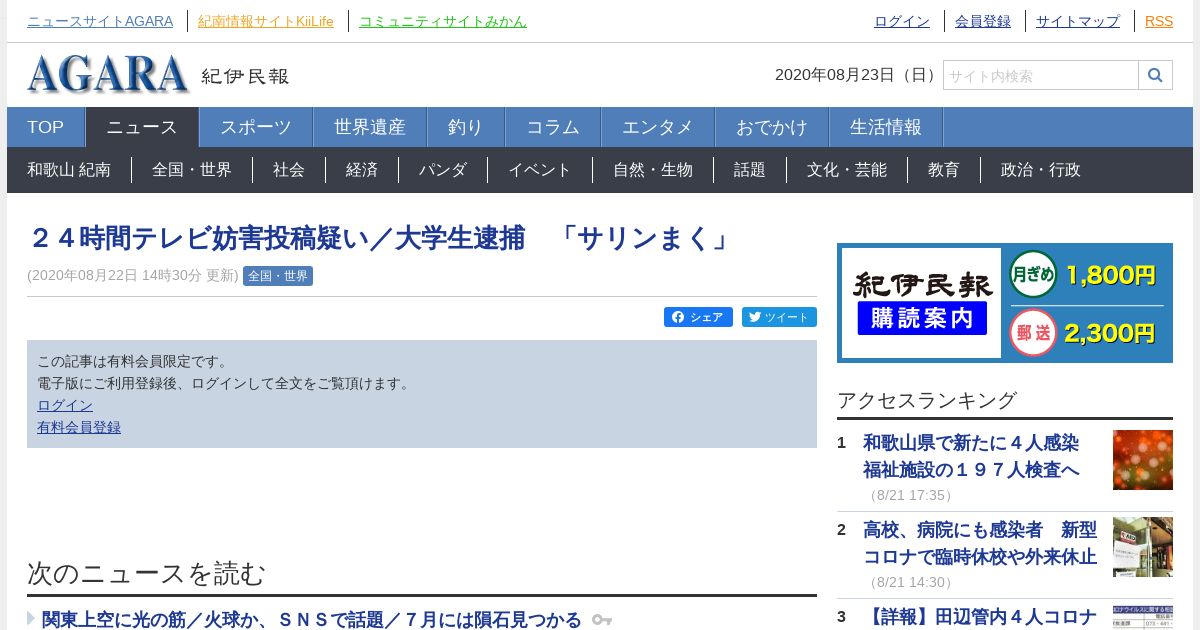The height and width of the screenshot is (630, 1200).
Task: Click 有料会員登録 link in notice
Action: 79,427
